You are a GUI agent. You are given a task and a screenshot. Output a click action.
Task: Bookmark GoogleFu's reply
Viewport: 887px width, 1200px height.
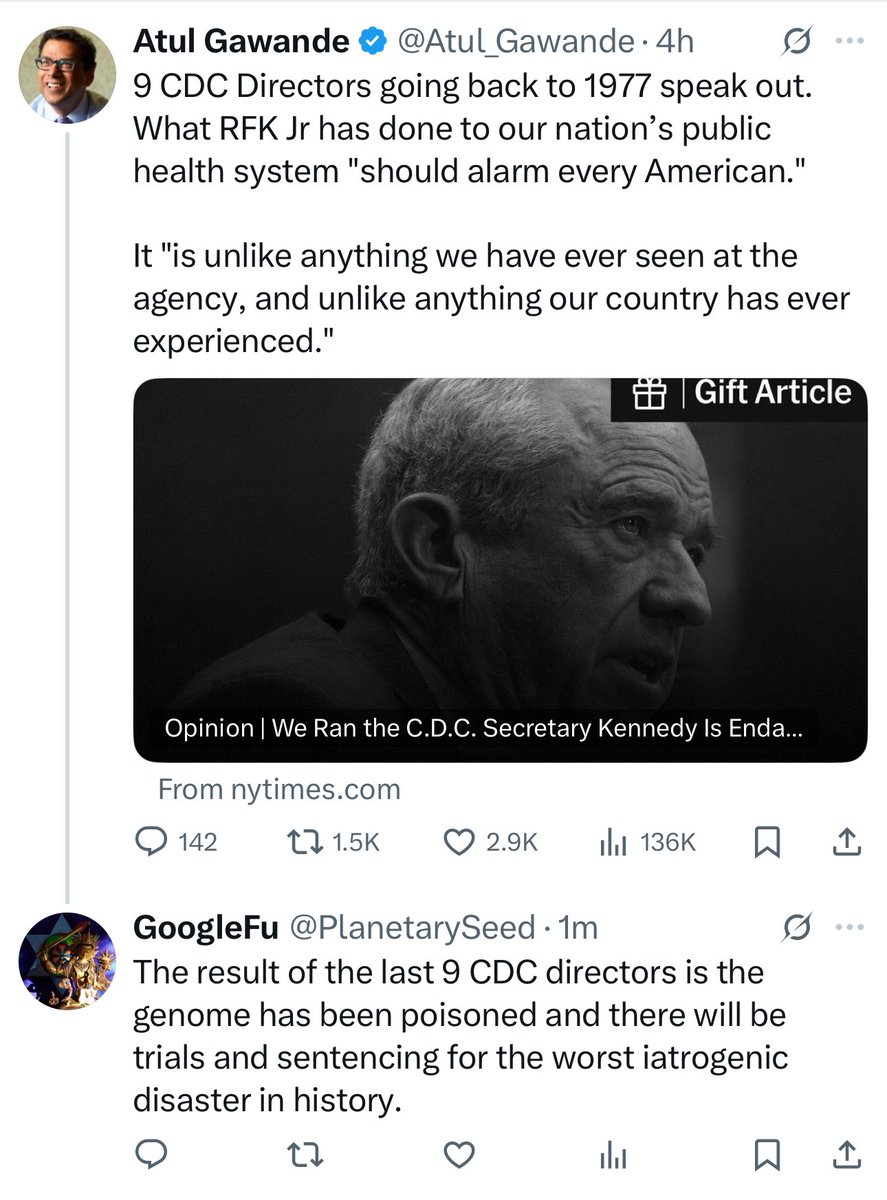pos(766,1156)
